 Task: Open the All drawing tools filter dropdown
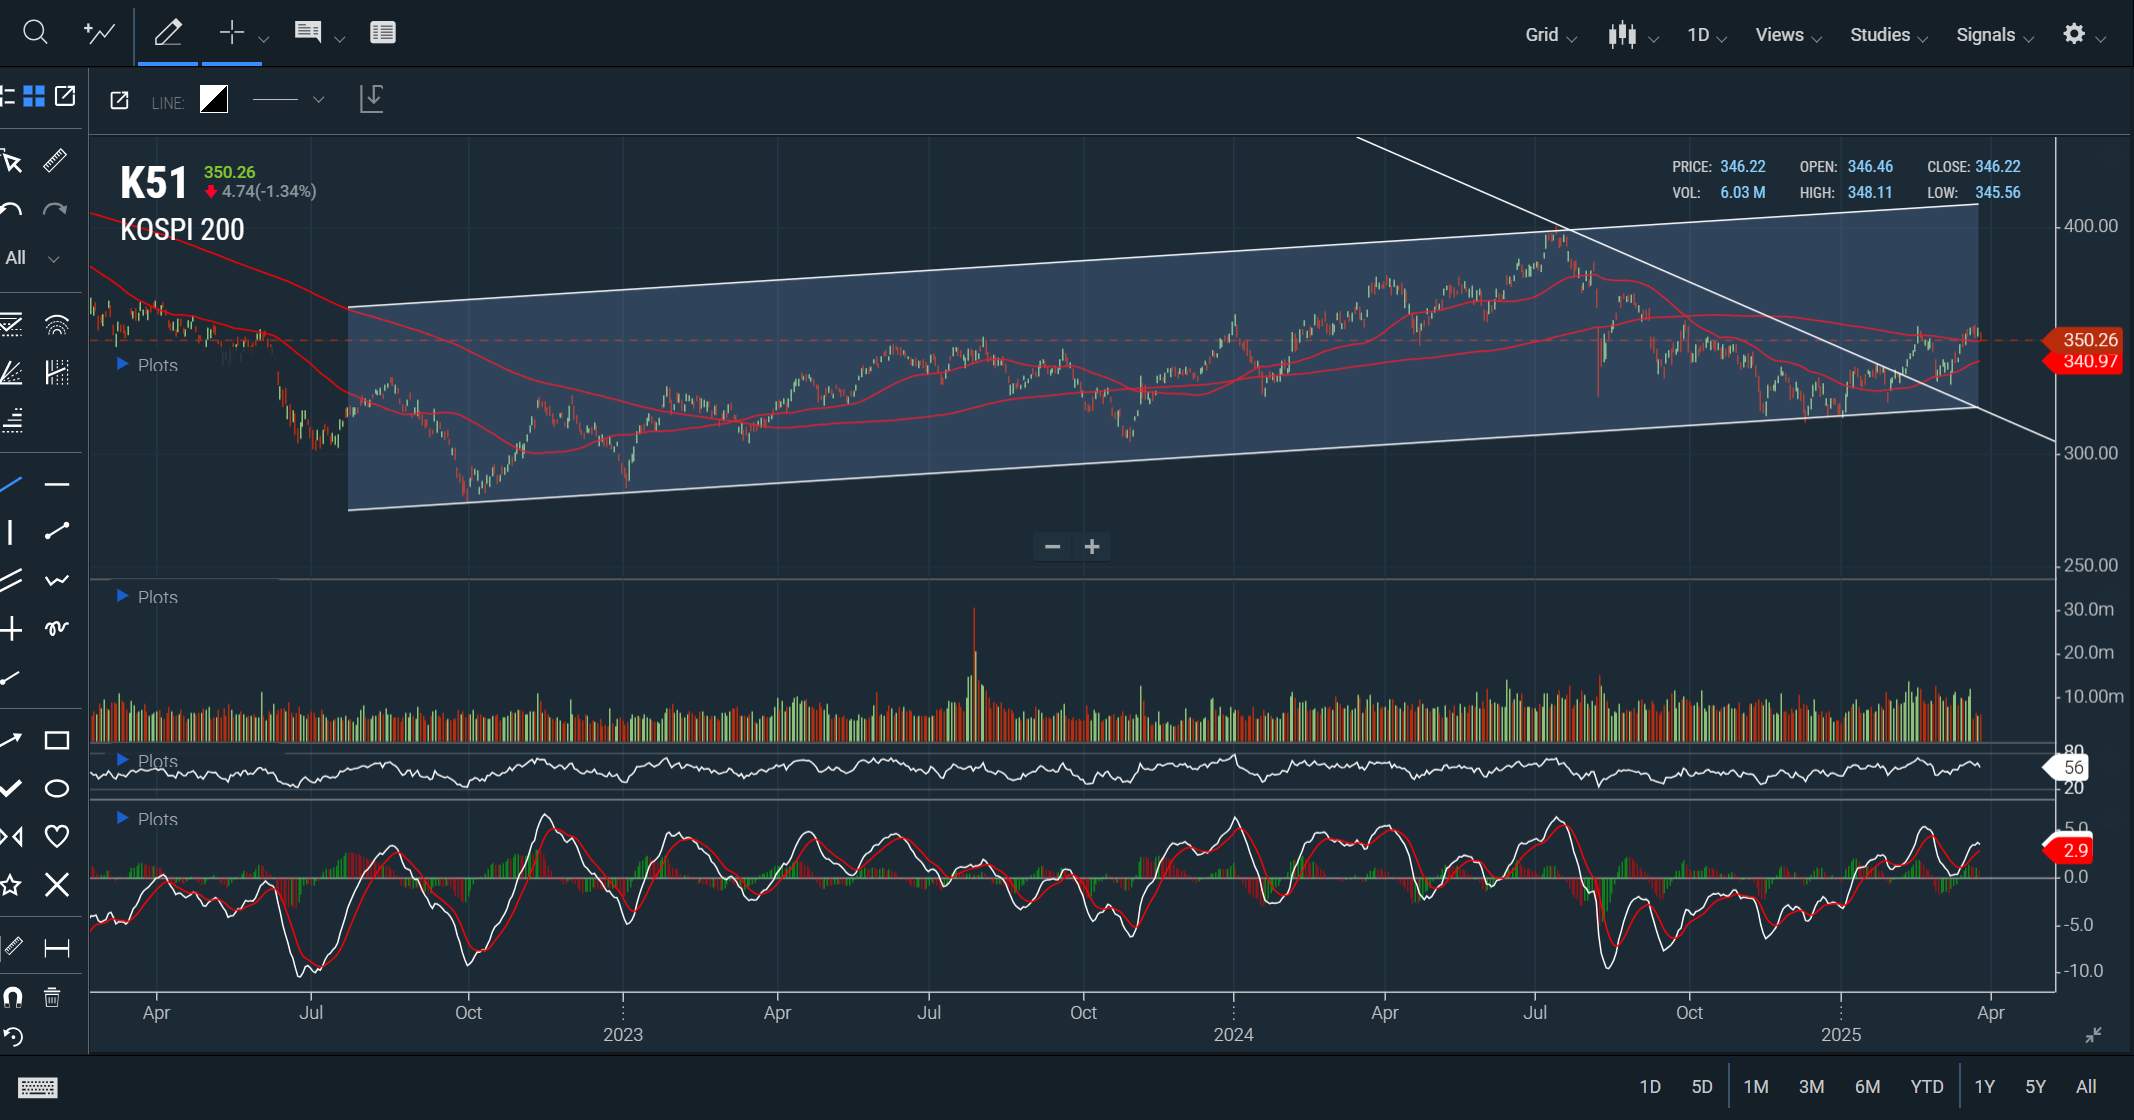[x=32, y=258]
